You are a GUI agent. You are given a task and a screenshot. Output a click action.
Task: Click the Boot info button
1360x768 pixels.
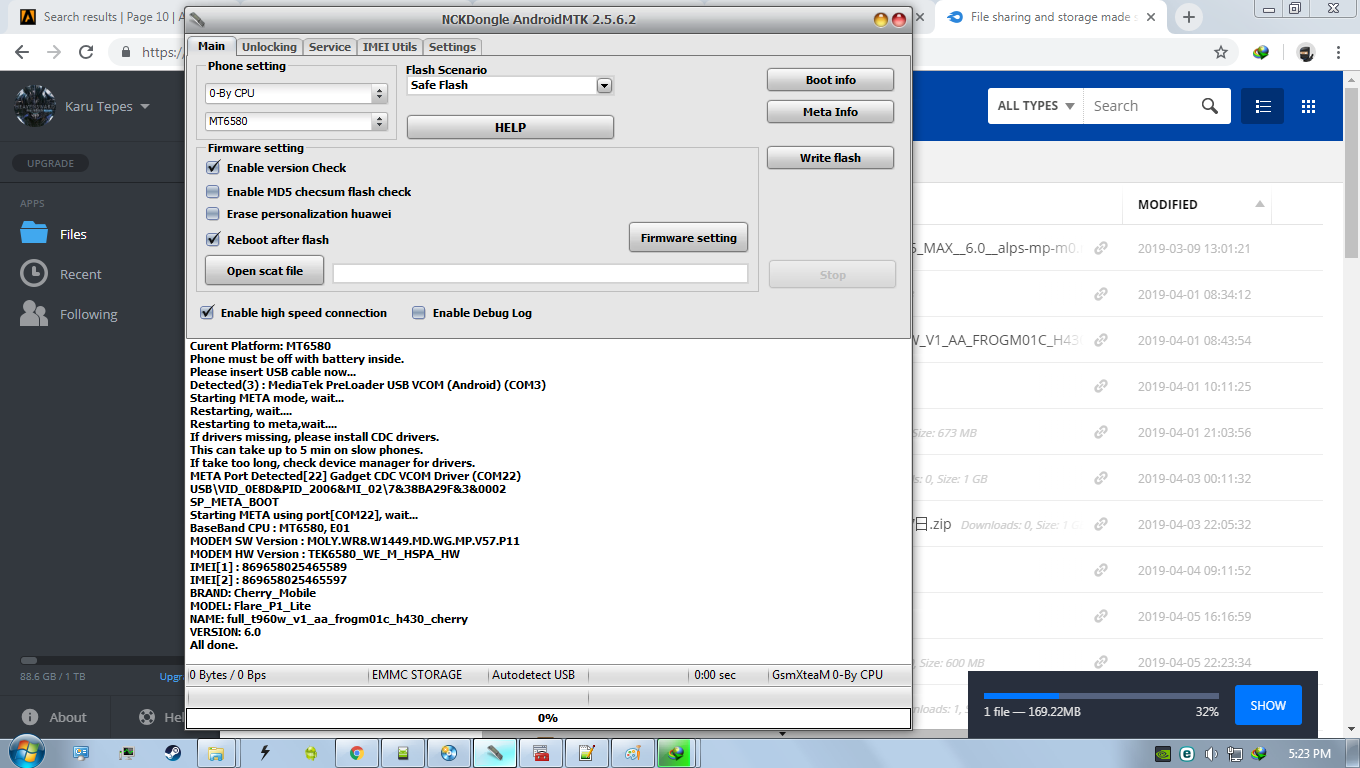[830, 80]
